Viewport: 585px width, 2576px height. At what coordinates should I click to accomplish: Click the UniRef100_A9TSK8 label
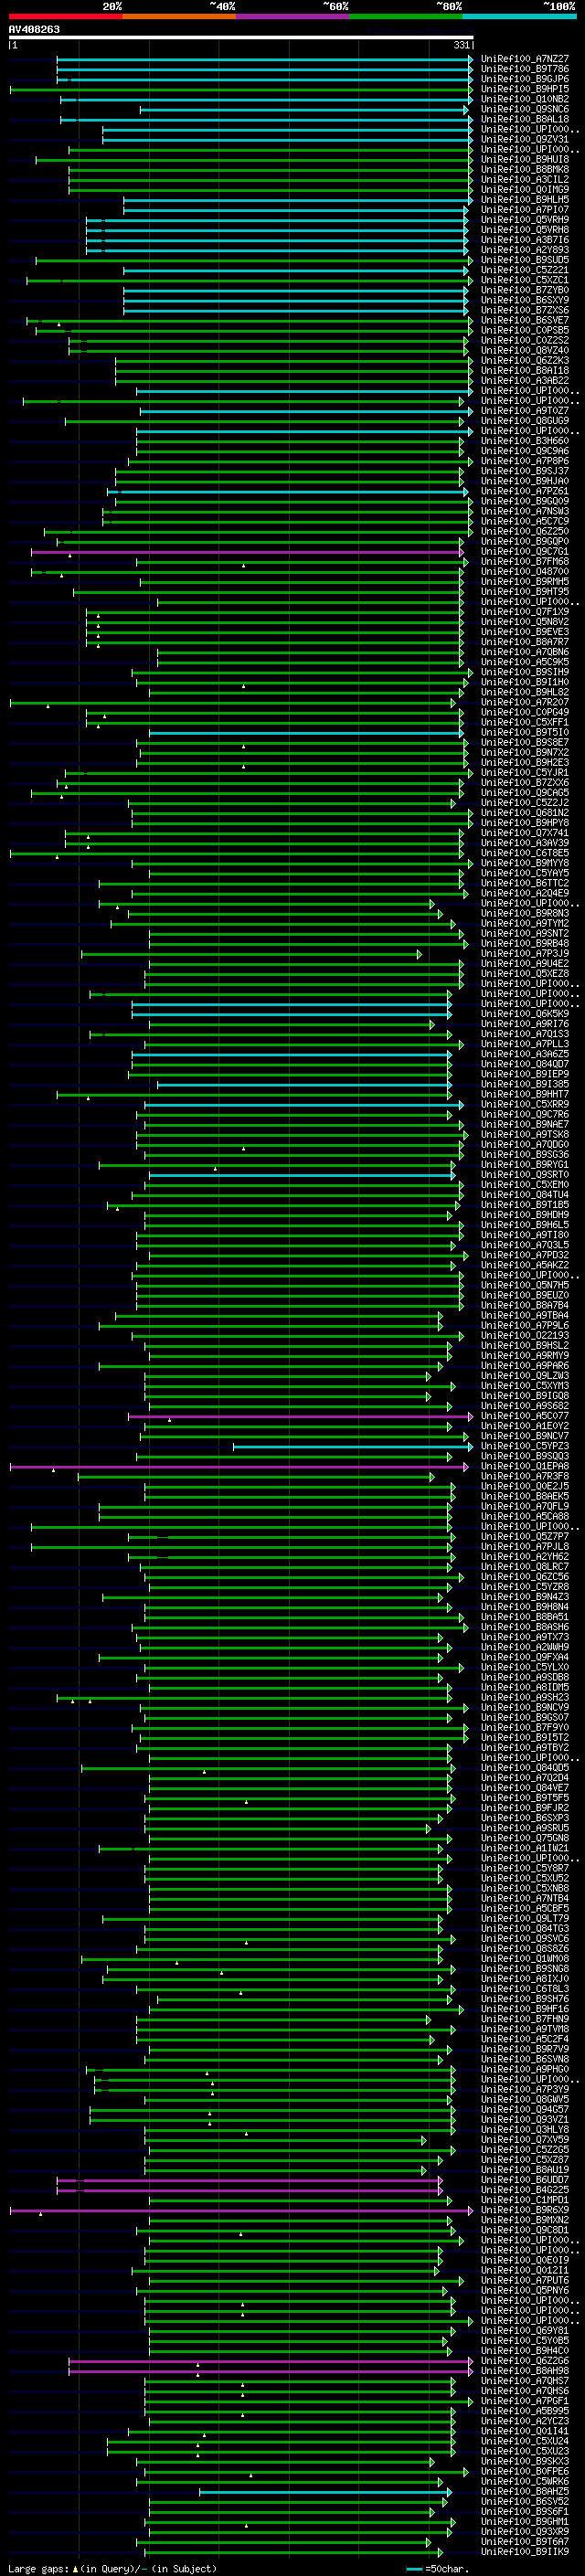(x=524, y=1134)
